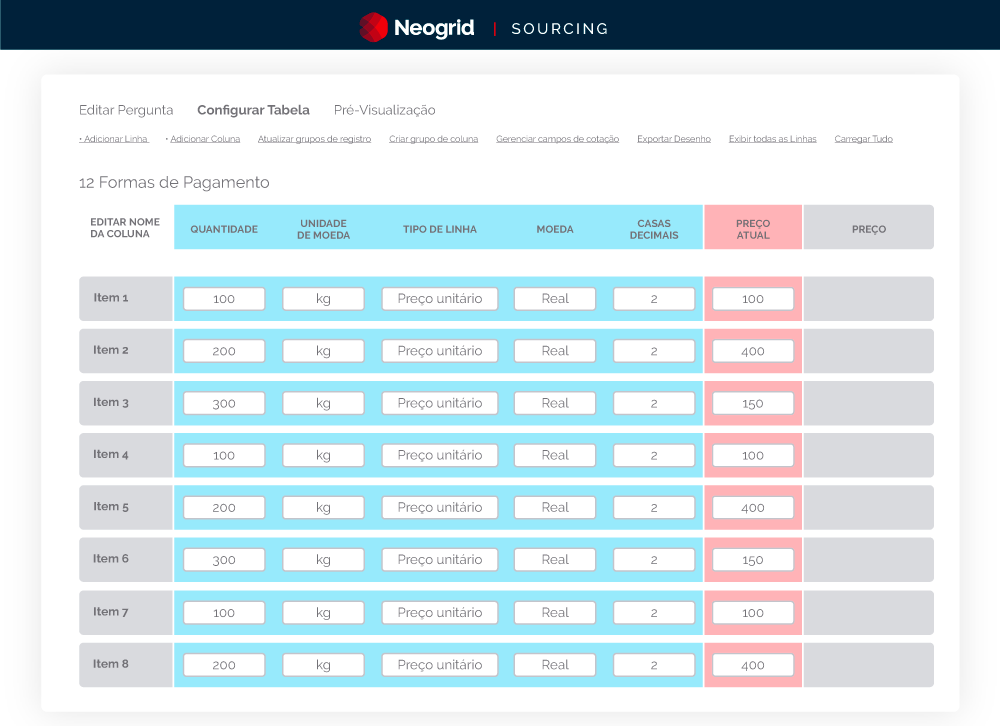Select the Preço Atual column header
The height and width of the screenshot is (726, 1000).
[752, 229]
